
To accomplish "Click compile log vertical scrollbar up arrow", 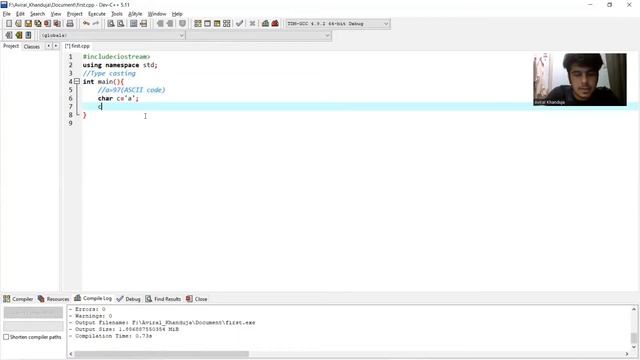I will click(633, 309).
